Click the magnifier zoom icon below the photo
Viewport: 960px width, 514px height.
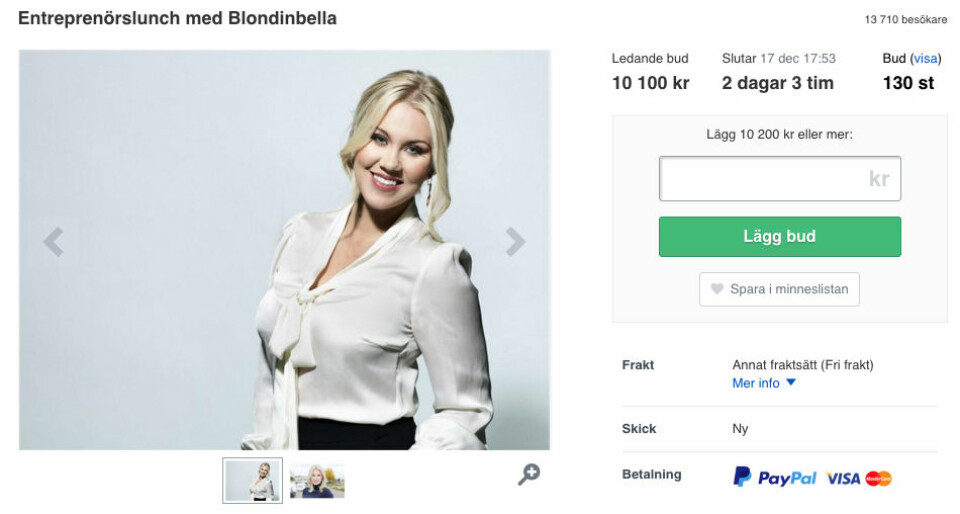pyautogui.click(x=529, y=475)
